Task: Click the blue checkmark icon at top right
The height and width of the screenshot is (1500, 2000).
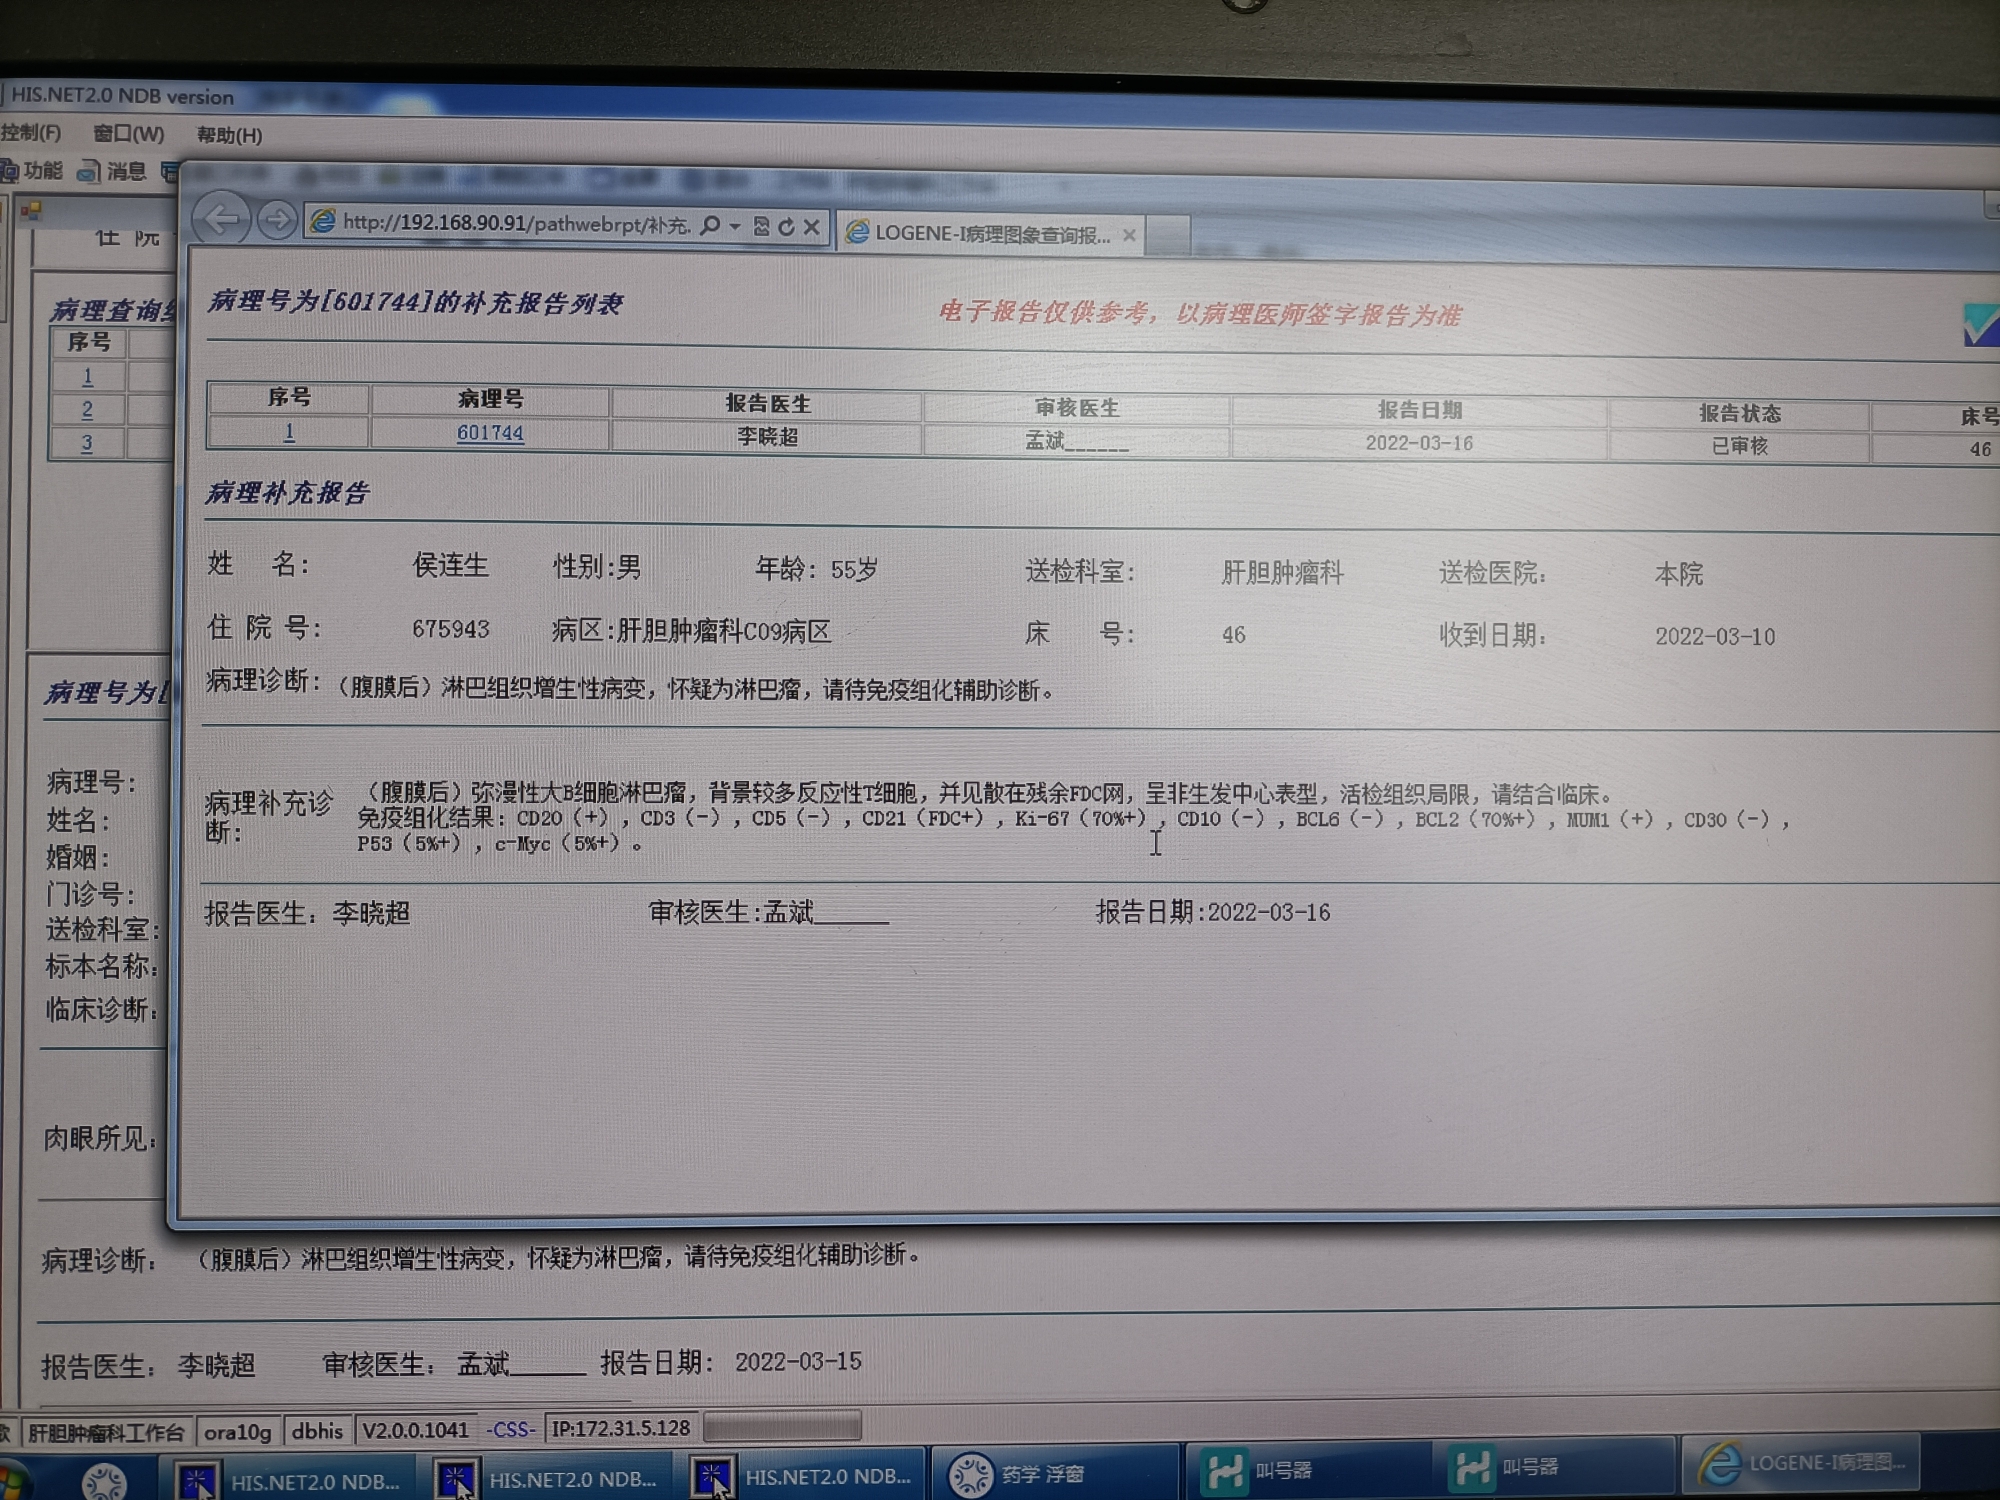Action: [x=1981, y=324]
